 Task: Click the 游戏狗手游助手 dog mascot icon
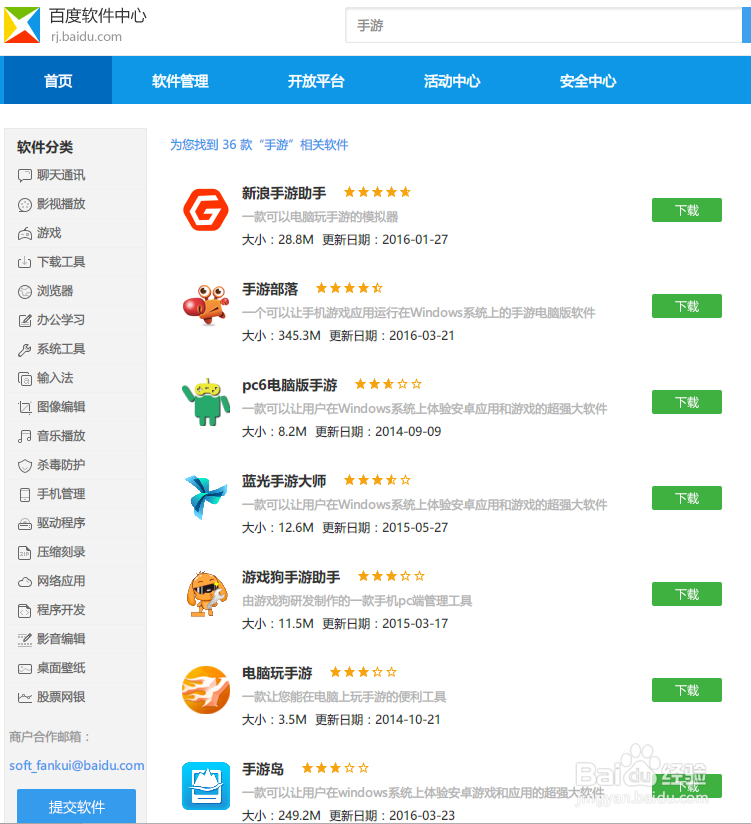click(x=206, y=594)
